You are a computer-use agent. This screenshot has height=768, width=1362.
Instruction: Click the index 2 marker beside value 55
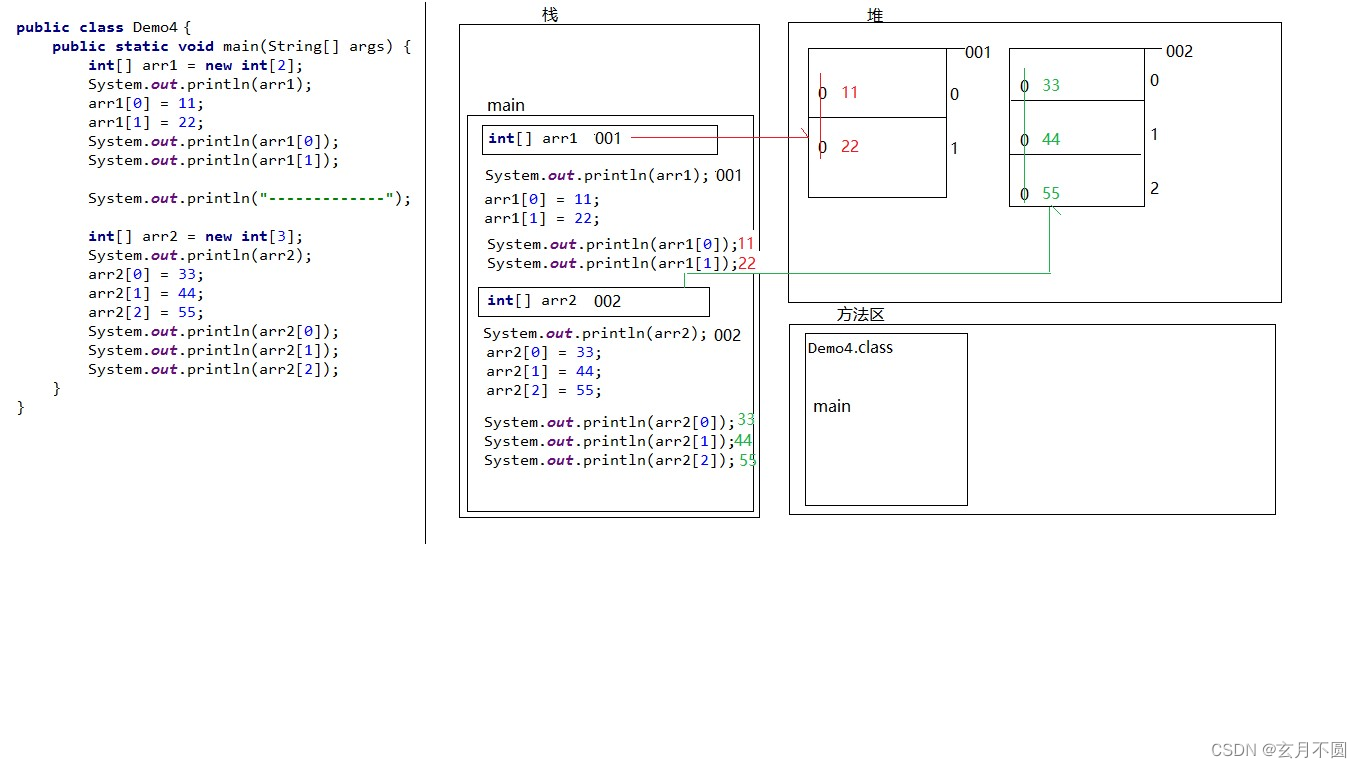(1153, 188)
